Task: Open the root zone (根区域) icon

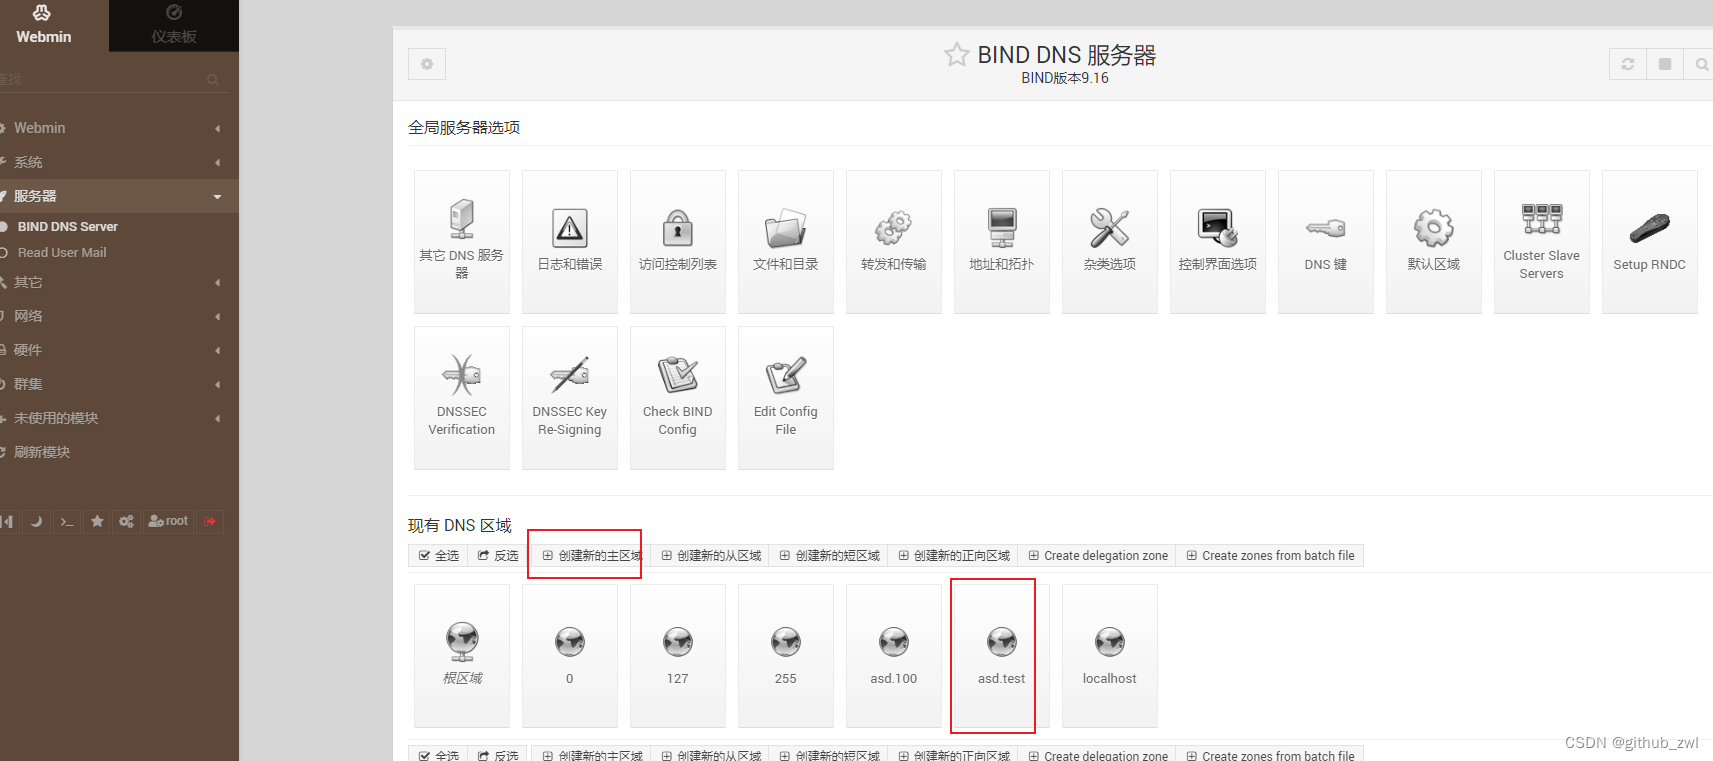Action: 462,655
